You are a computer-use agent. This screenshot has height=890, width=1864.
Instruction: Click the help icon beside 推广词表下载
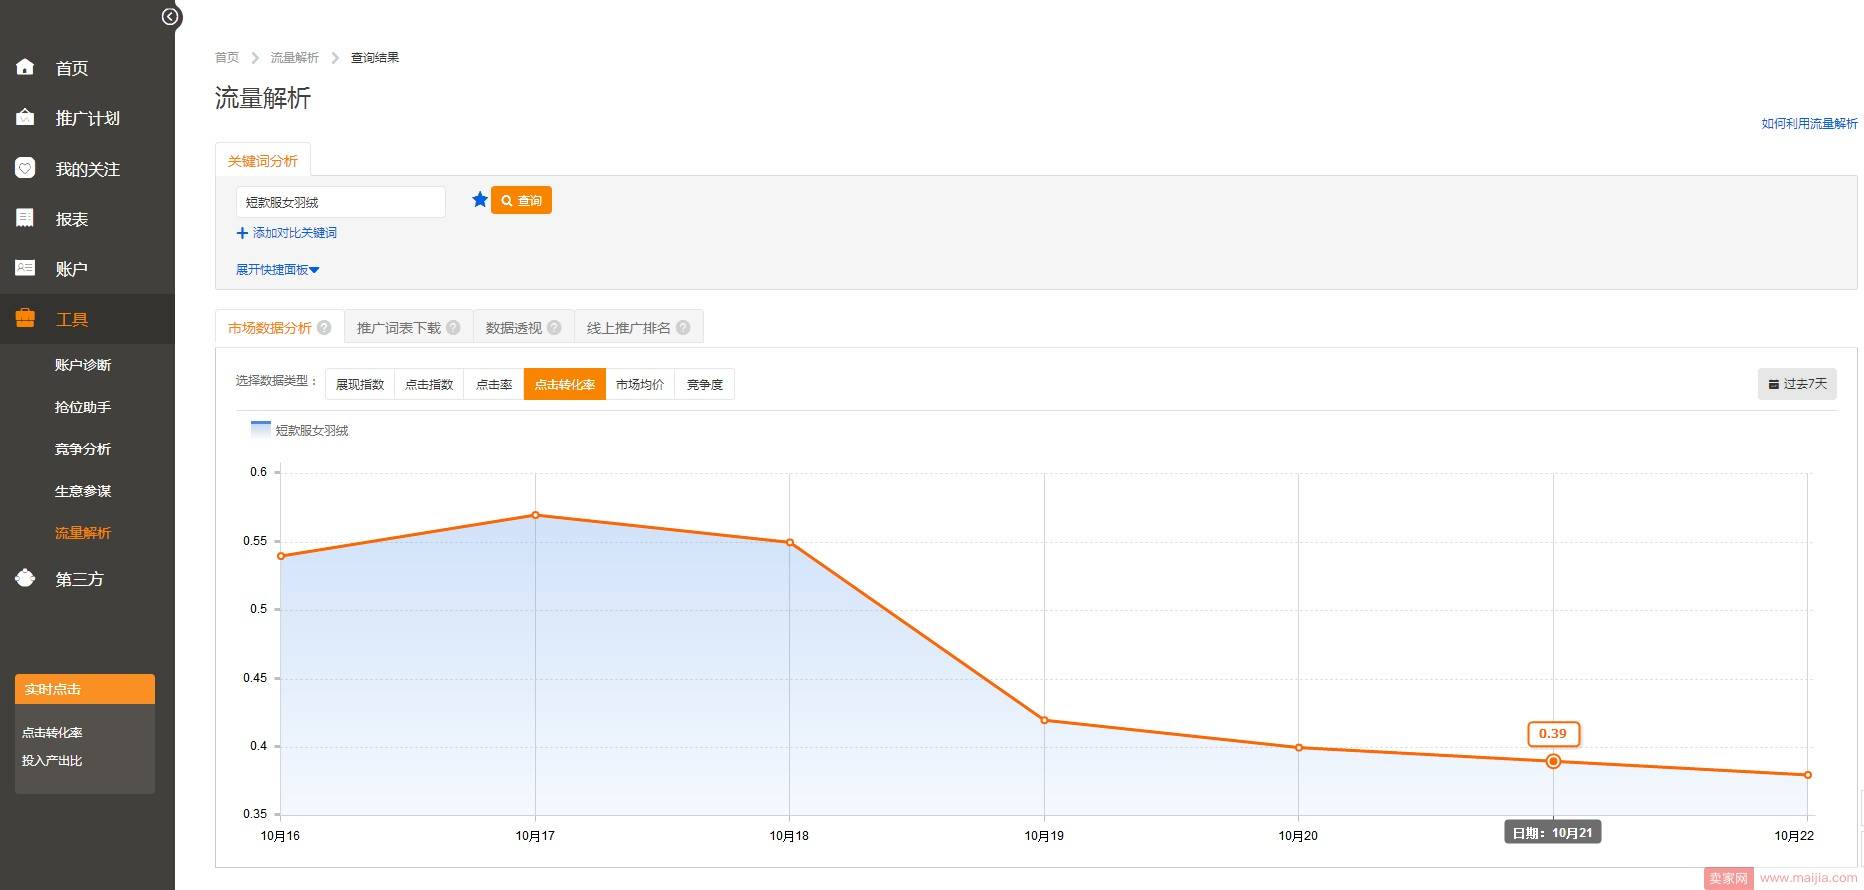point(453,328)
